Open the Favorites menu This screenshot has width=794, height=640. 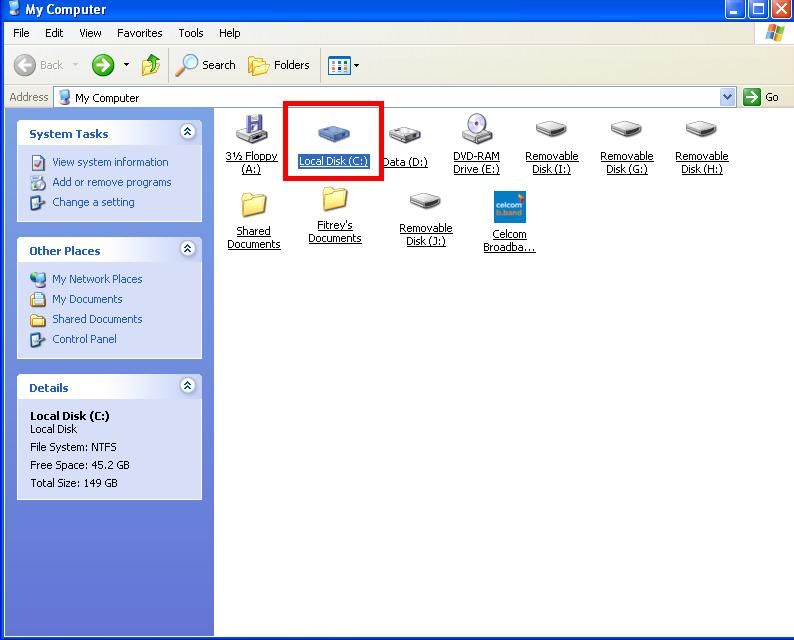139,33
